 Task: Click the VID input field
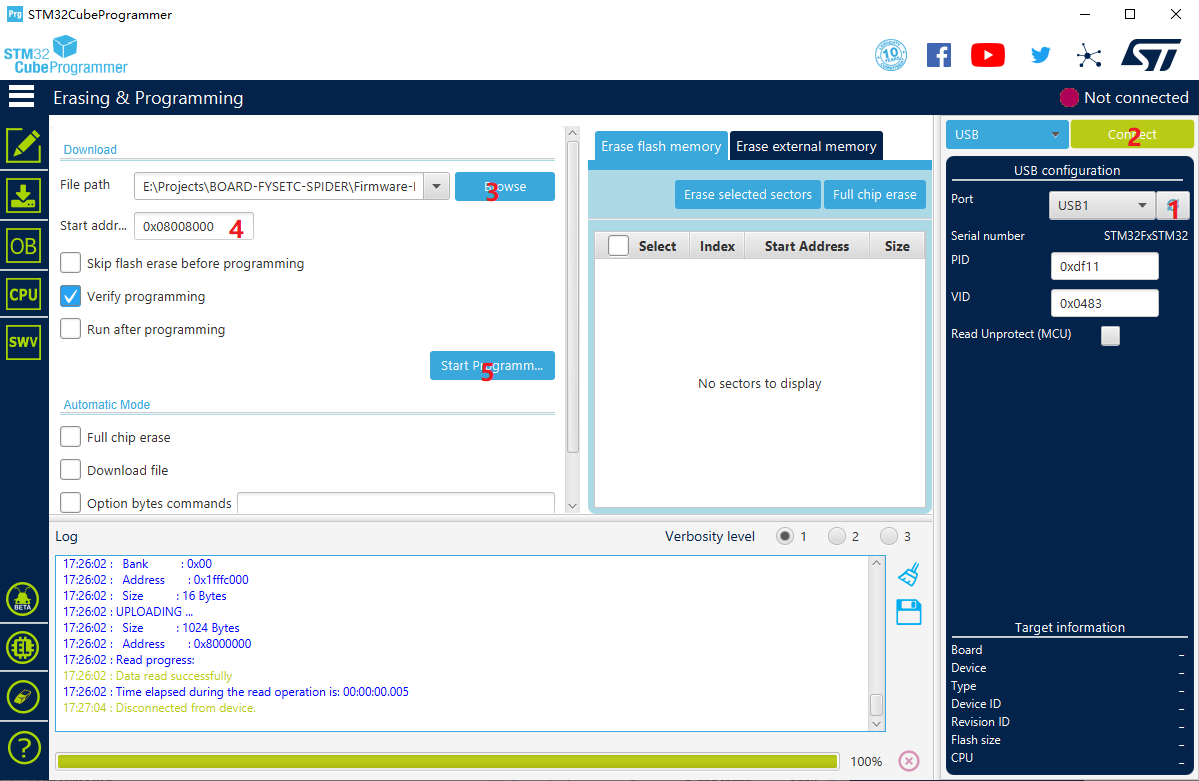[1104, 303]
